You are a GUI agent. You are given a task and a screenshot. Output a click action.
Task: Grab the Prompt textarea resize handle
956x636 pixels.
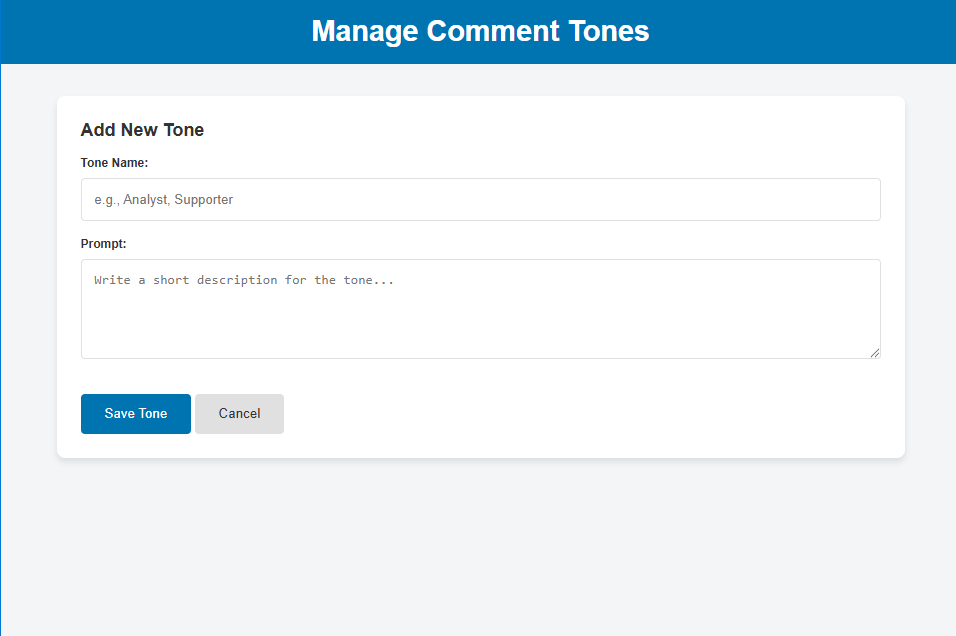(874, 352)
